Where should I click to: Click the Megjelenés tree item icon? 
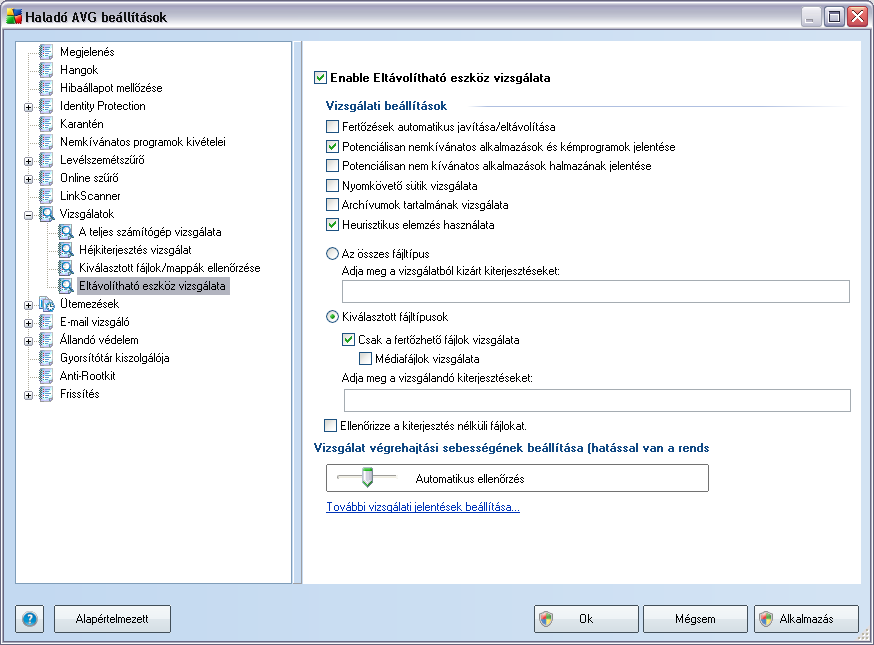point(46,52)
